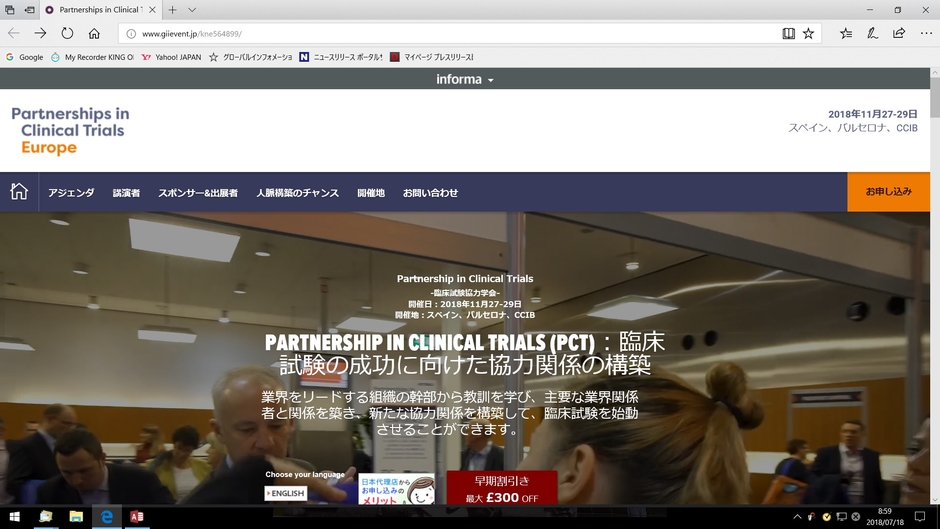Screen dimensions: 940x529
Task: Go to site home via house icon
Action: (19, 191)
